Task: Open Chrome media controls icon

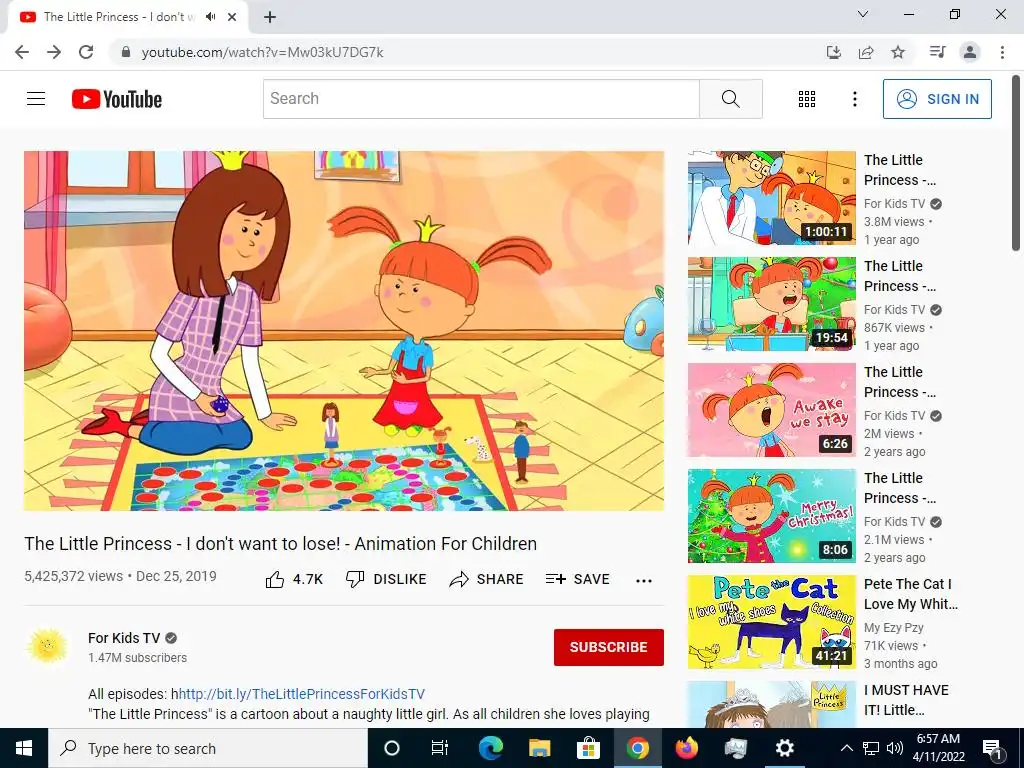Action: pos(938,52)
